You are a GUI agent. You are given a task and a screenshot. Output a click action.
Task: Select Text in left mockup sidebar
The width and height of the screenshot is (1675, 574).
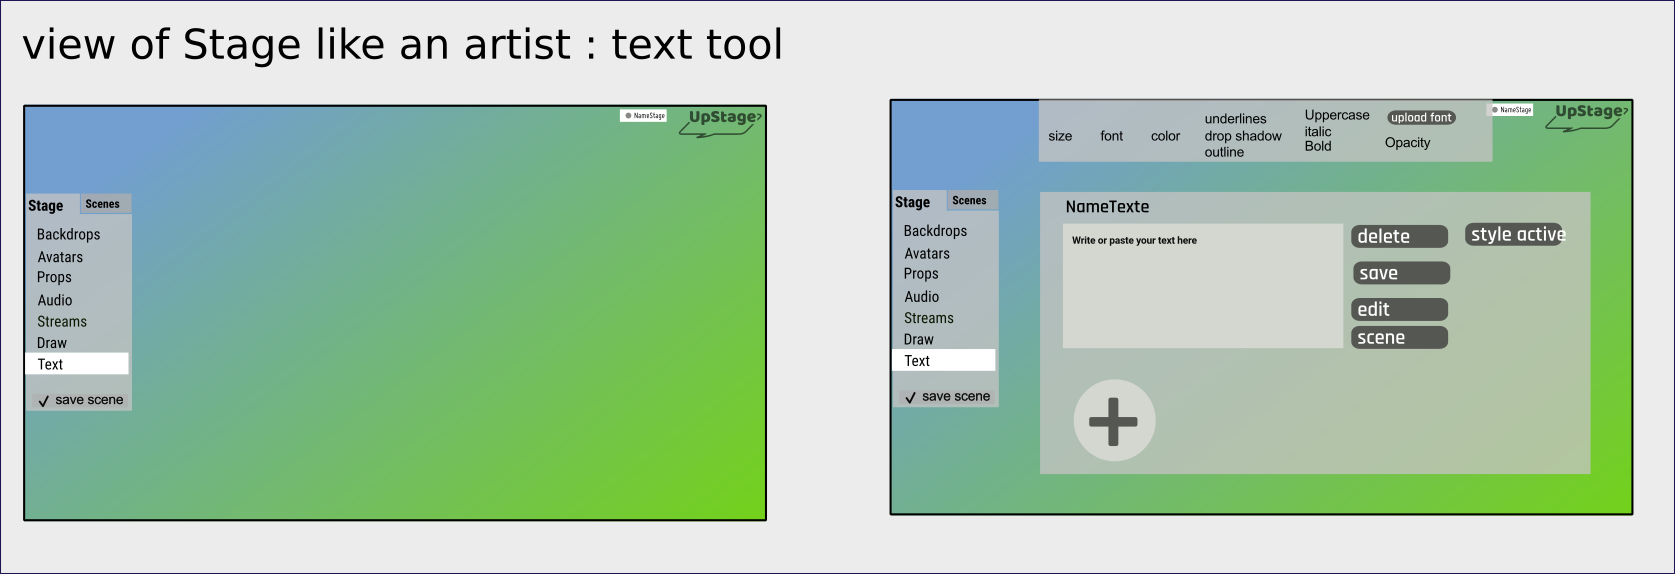(x=77, y=364)
